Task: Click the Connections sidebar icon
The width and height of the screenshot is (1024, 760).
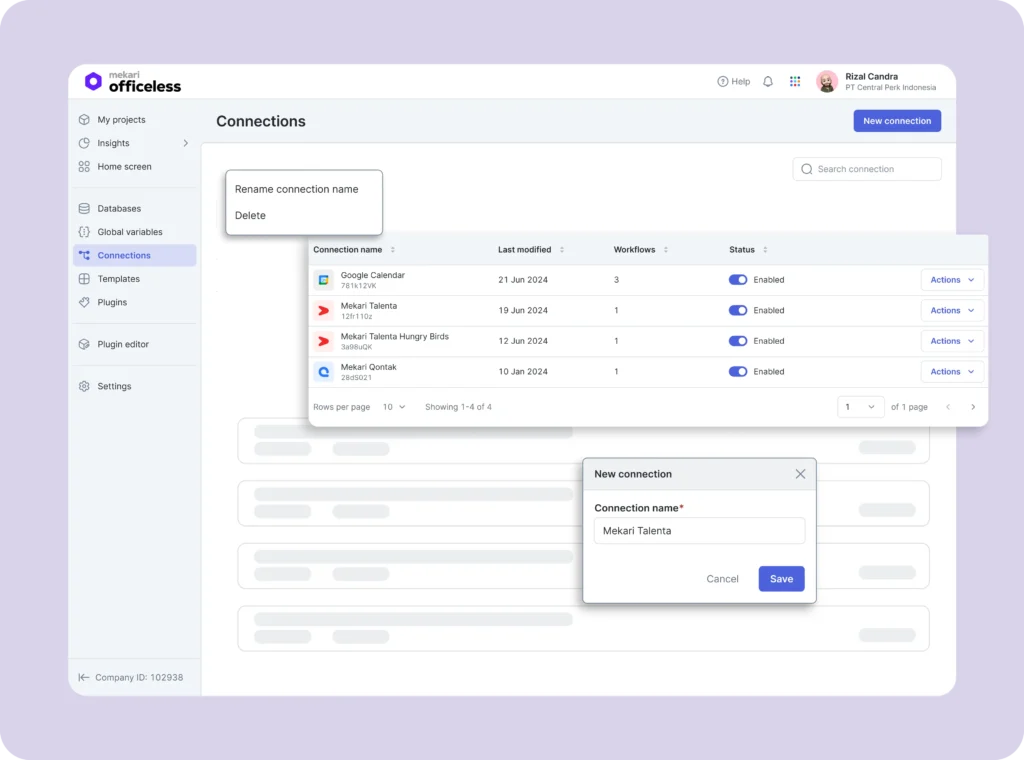Action: click(84, 255)
